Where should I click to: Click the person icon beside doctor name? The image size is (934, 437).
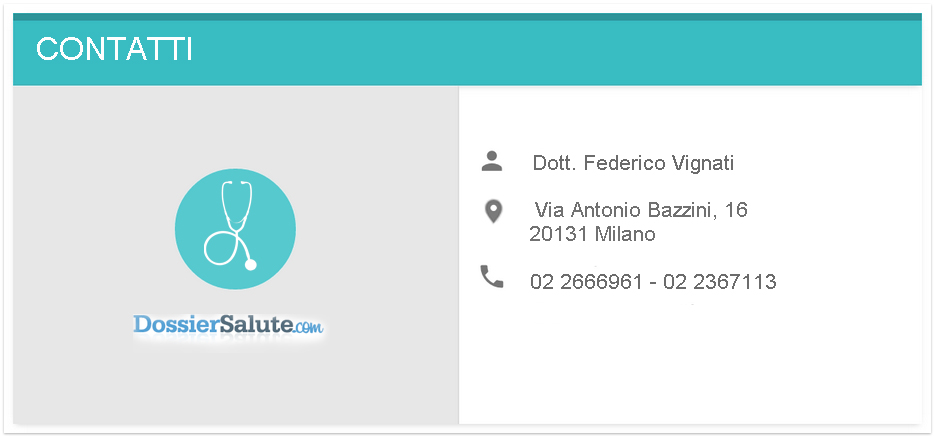click(x=492, y=161)
